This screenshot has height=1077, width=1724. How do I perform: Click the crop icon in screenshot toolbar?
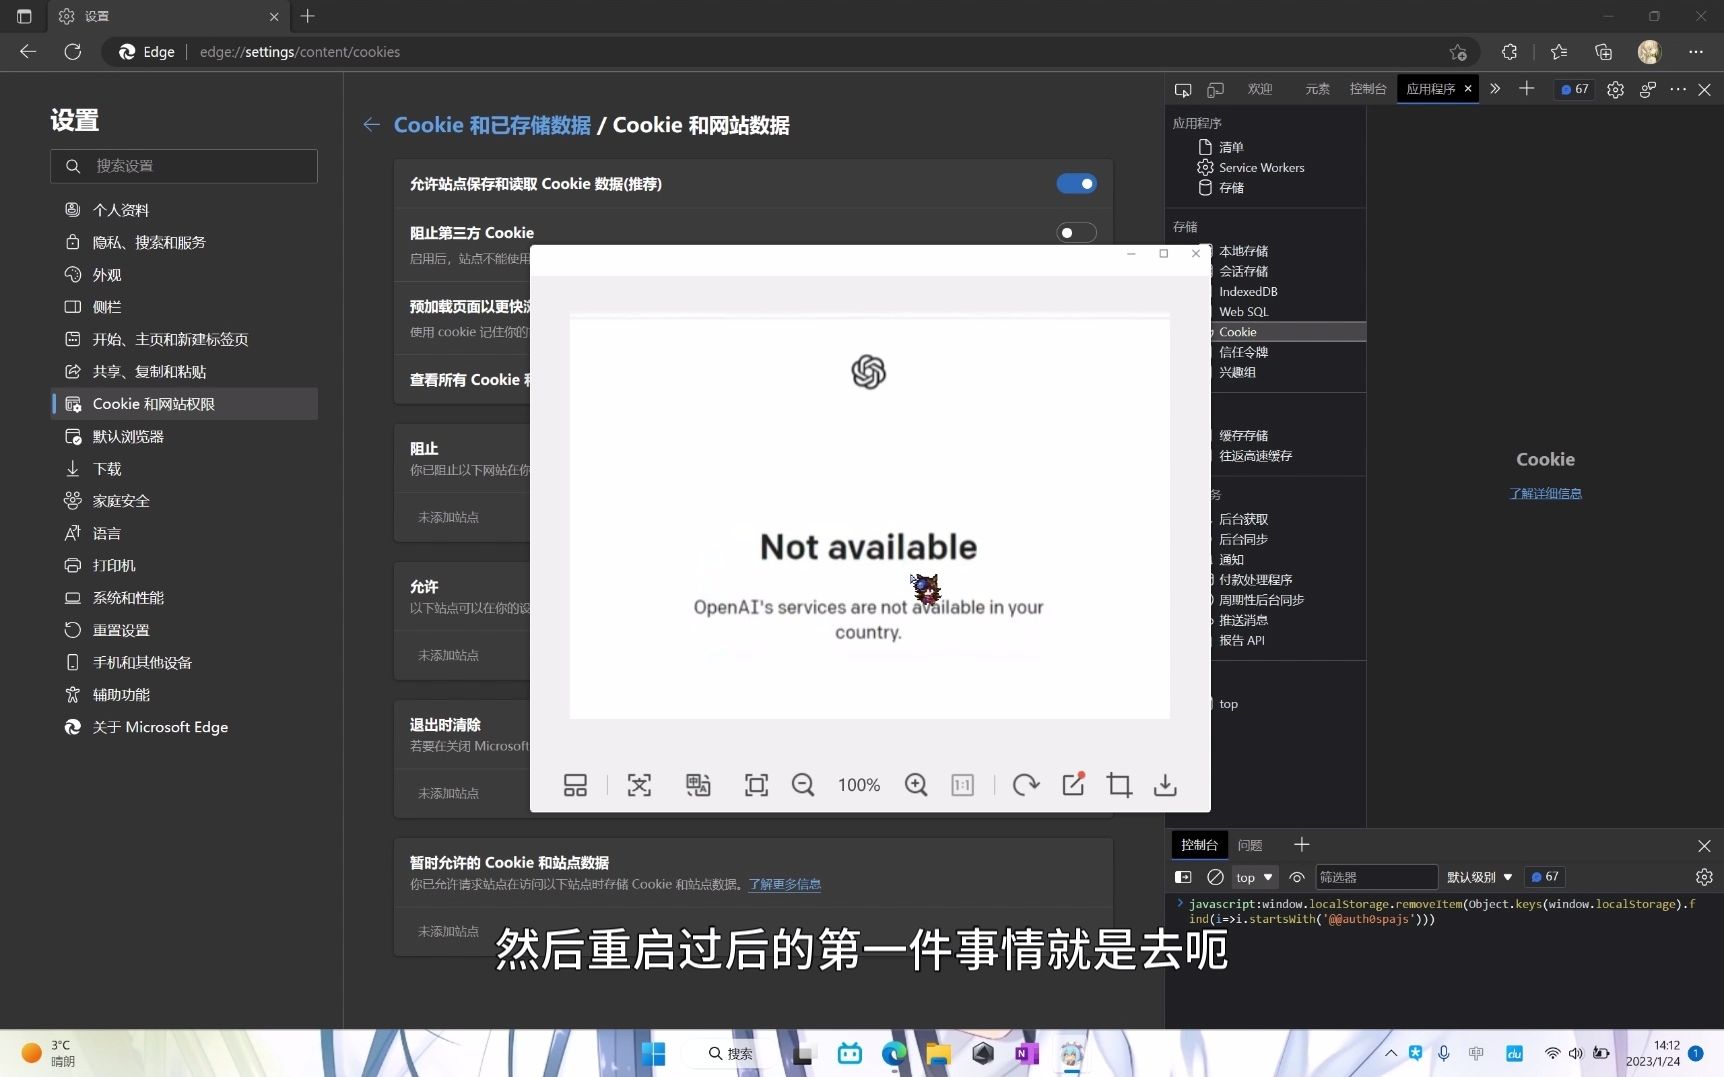[1119, 785]
